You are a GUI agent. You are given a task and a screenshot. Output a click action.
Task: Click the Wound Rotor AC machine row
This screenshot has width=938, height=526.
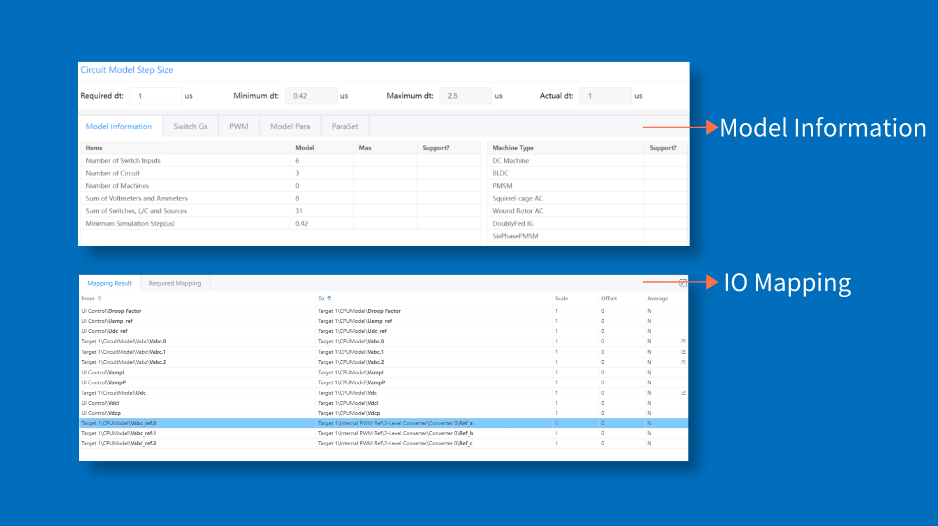click(x=587, y=211)
